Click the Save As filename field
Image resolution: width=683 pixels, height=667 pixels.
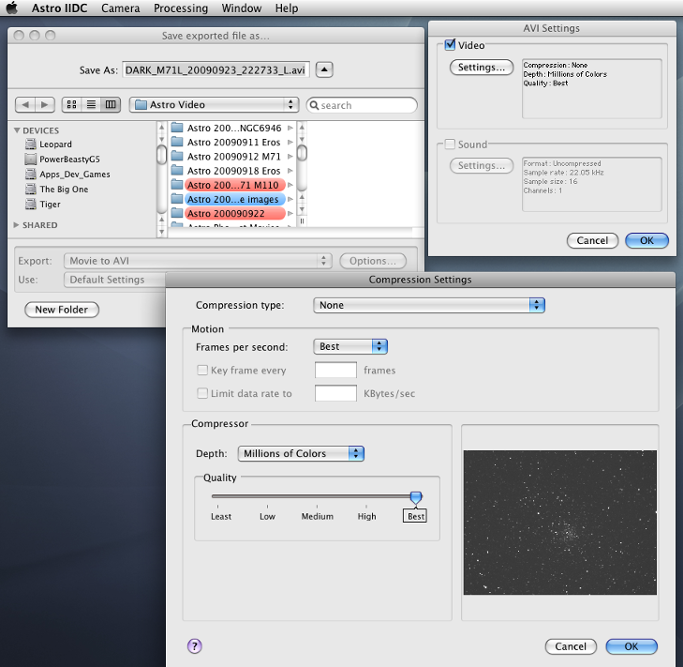point(216,70)
